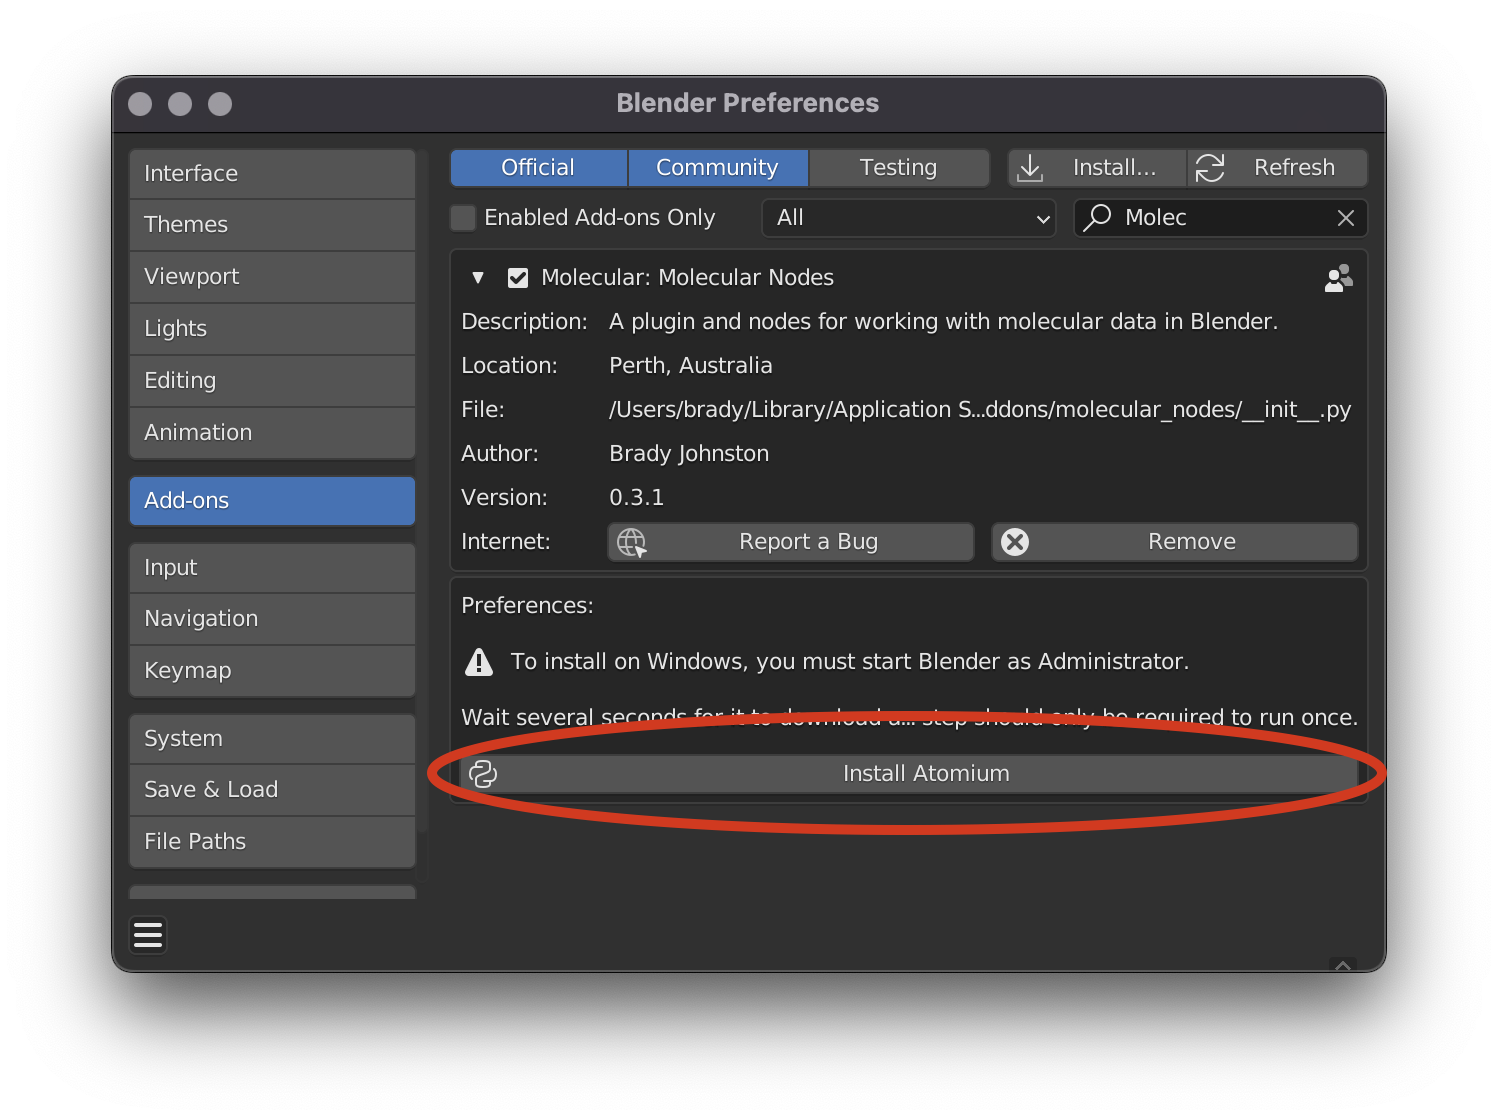Open the Lights preferences section
Viewport: 1498px width, 1120px height.
pyautogui.click(x=272, y=329)
